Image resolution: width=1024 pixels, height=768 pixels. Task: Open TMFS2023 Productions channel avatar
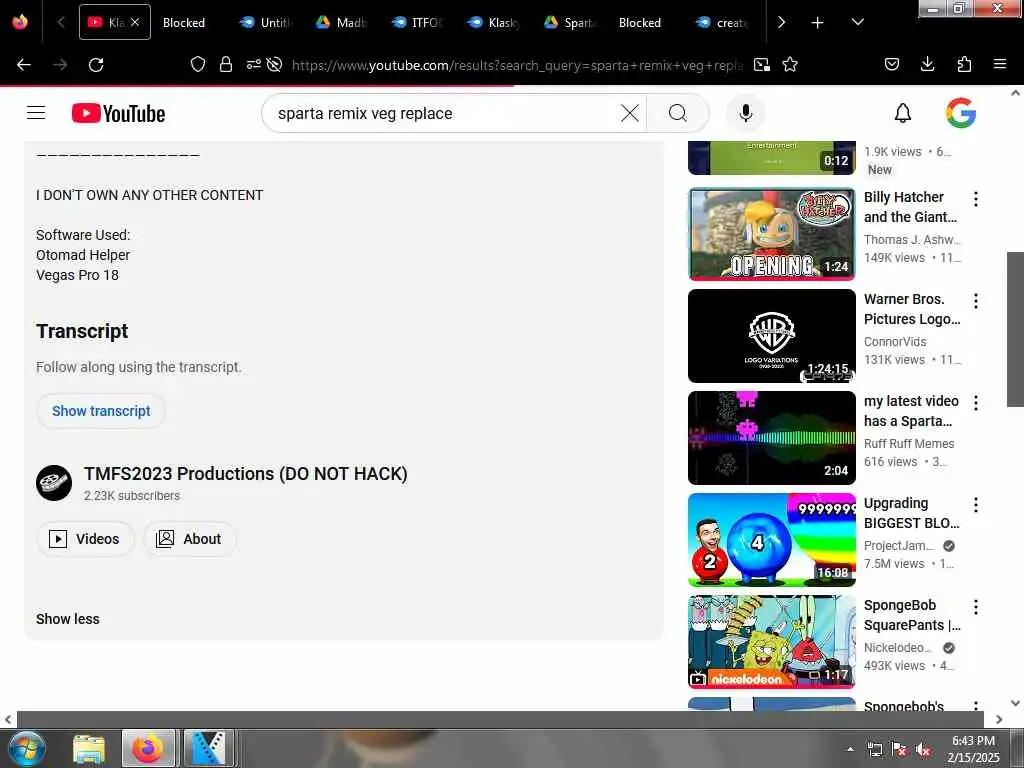click(54, 483)
